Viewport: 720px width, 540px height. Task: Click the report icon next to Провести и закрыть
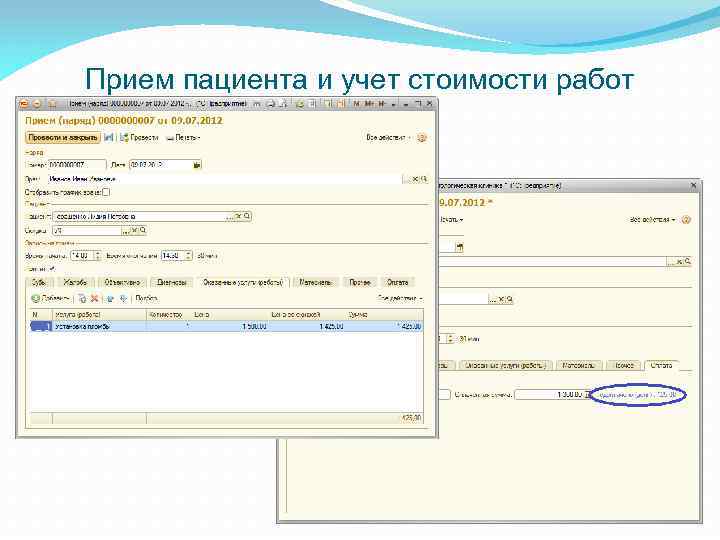pyautogui.click(x=108, y=137)
